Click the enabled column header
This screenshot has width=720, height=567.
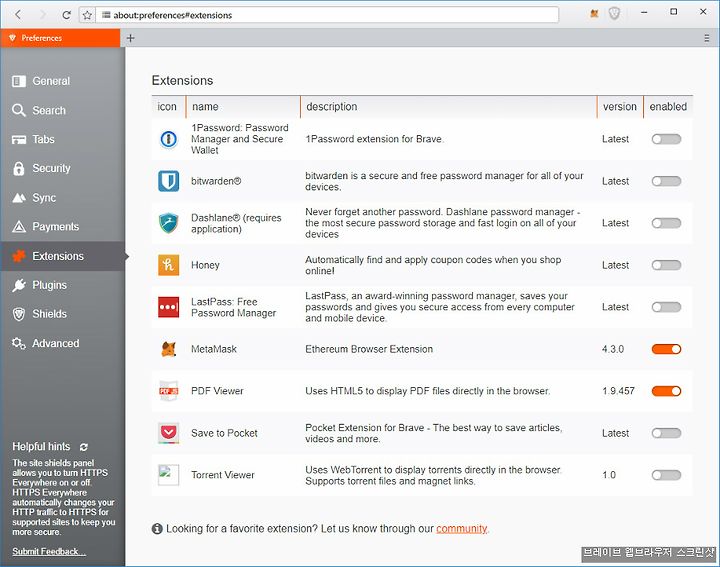[668, 107]
